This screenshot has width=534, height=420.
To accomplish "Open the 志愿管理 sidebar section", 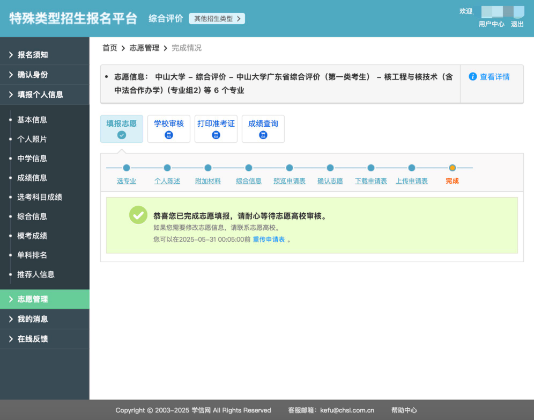I will pyautogui.click(x=44, y=299).
